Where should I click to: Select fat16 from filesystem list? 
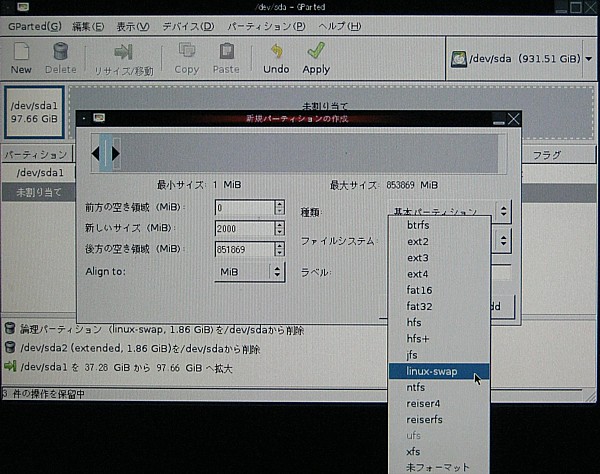click(x=439, y=290)
